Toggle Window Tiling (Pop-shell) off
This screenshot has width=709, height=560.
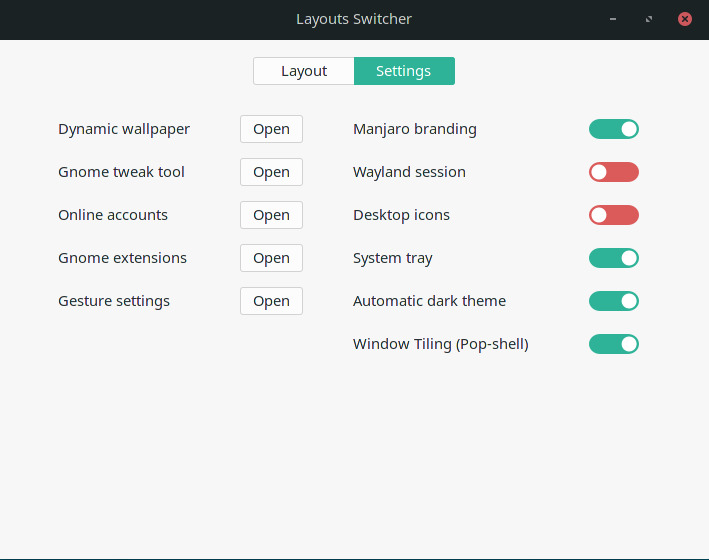point(613,344)
